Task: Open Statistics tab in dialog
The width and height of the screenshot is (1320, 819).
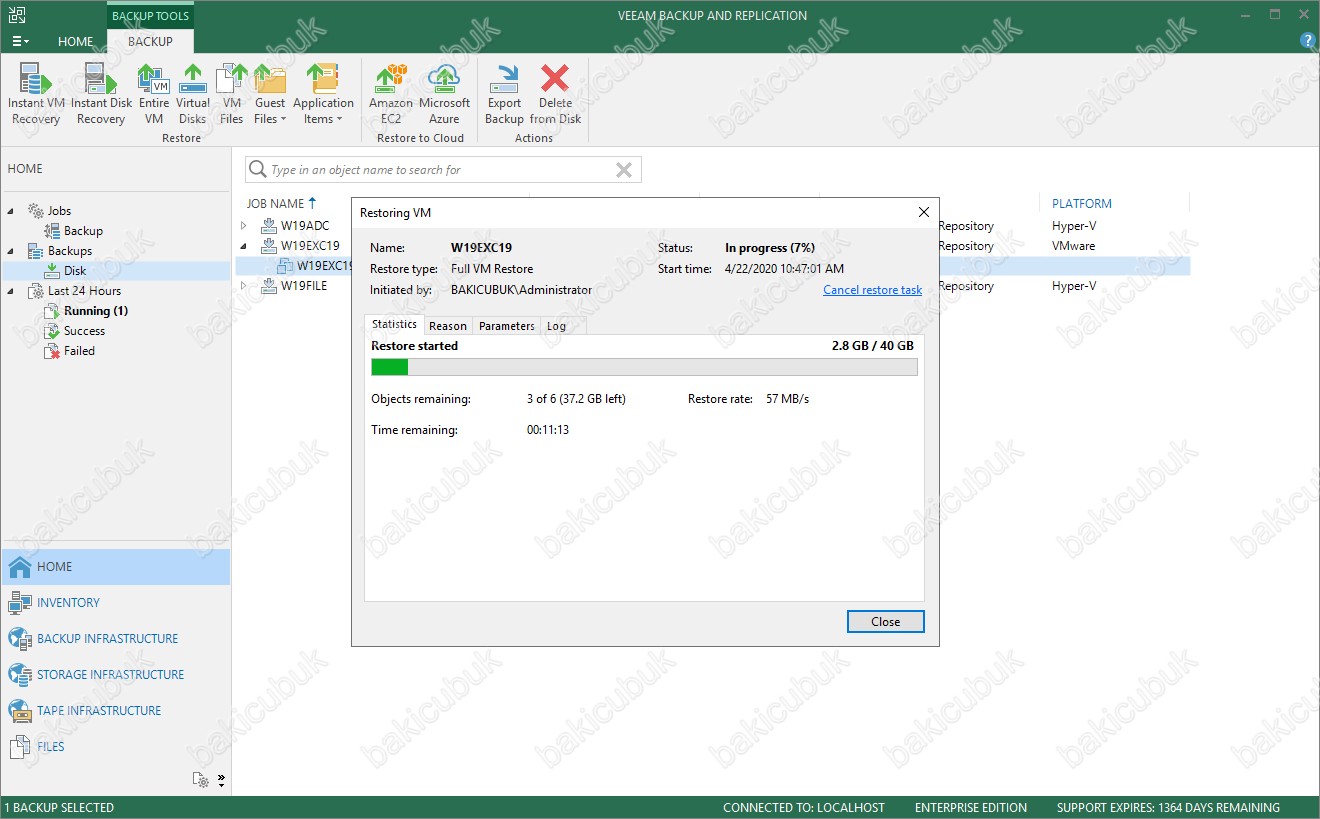Action: click(394, 325)
